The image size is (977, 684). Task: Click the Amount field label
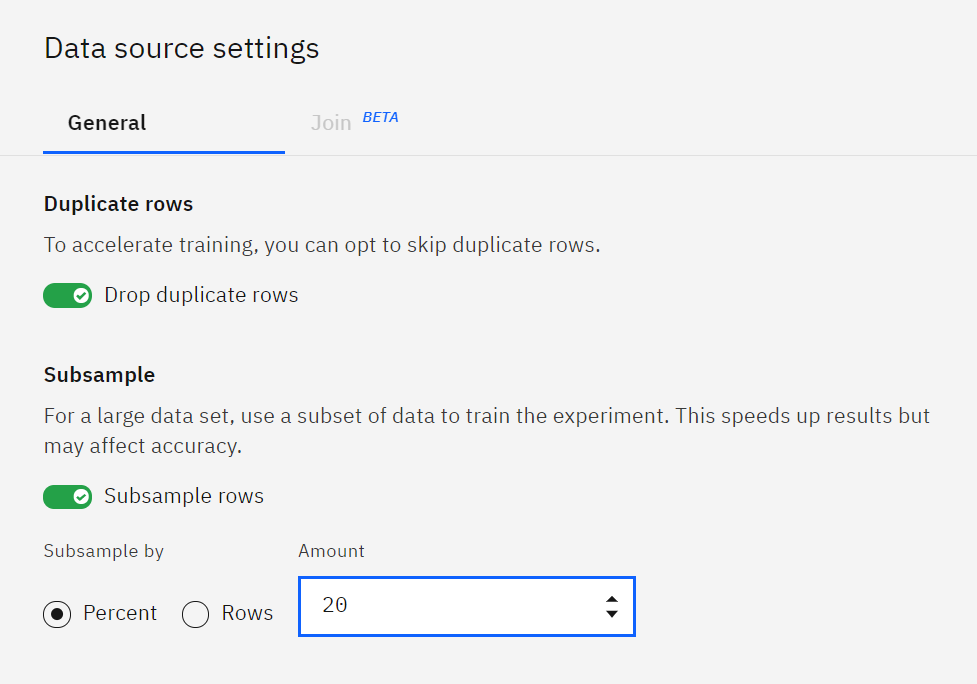(331, 551)
